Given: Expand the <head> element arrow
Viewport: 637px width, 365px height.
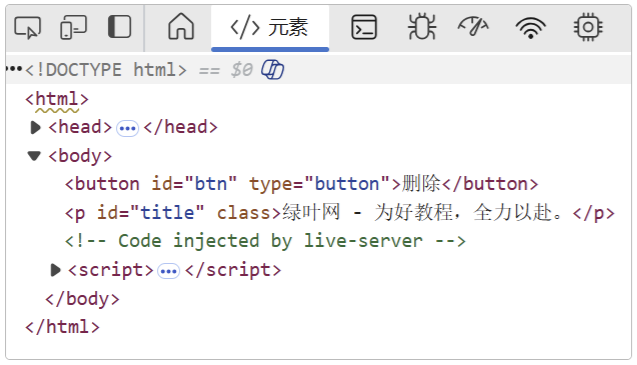Looking at the screenshot, I should 36,128.
